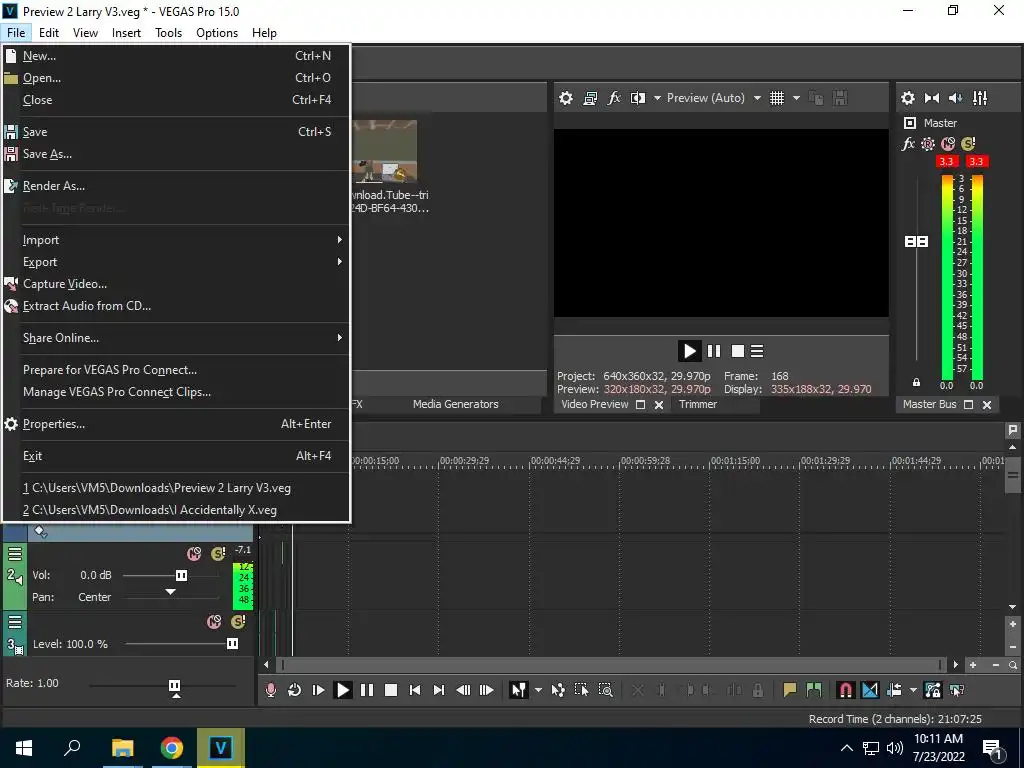This screenshot has height=768, width=1024.
Task: Open Master automation settings icon
Action: [928, 144]
